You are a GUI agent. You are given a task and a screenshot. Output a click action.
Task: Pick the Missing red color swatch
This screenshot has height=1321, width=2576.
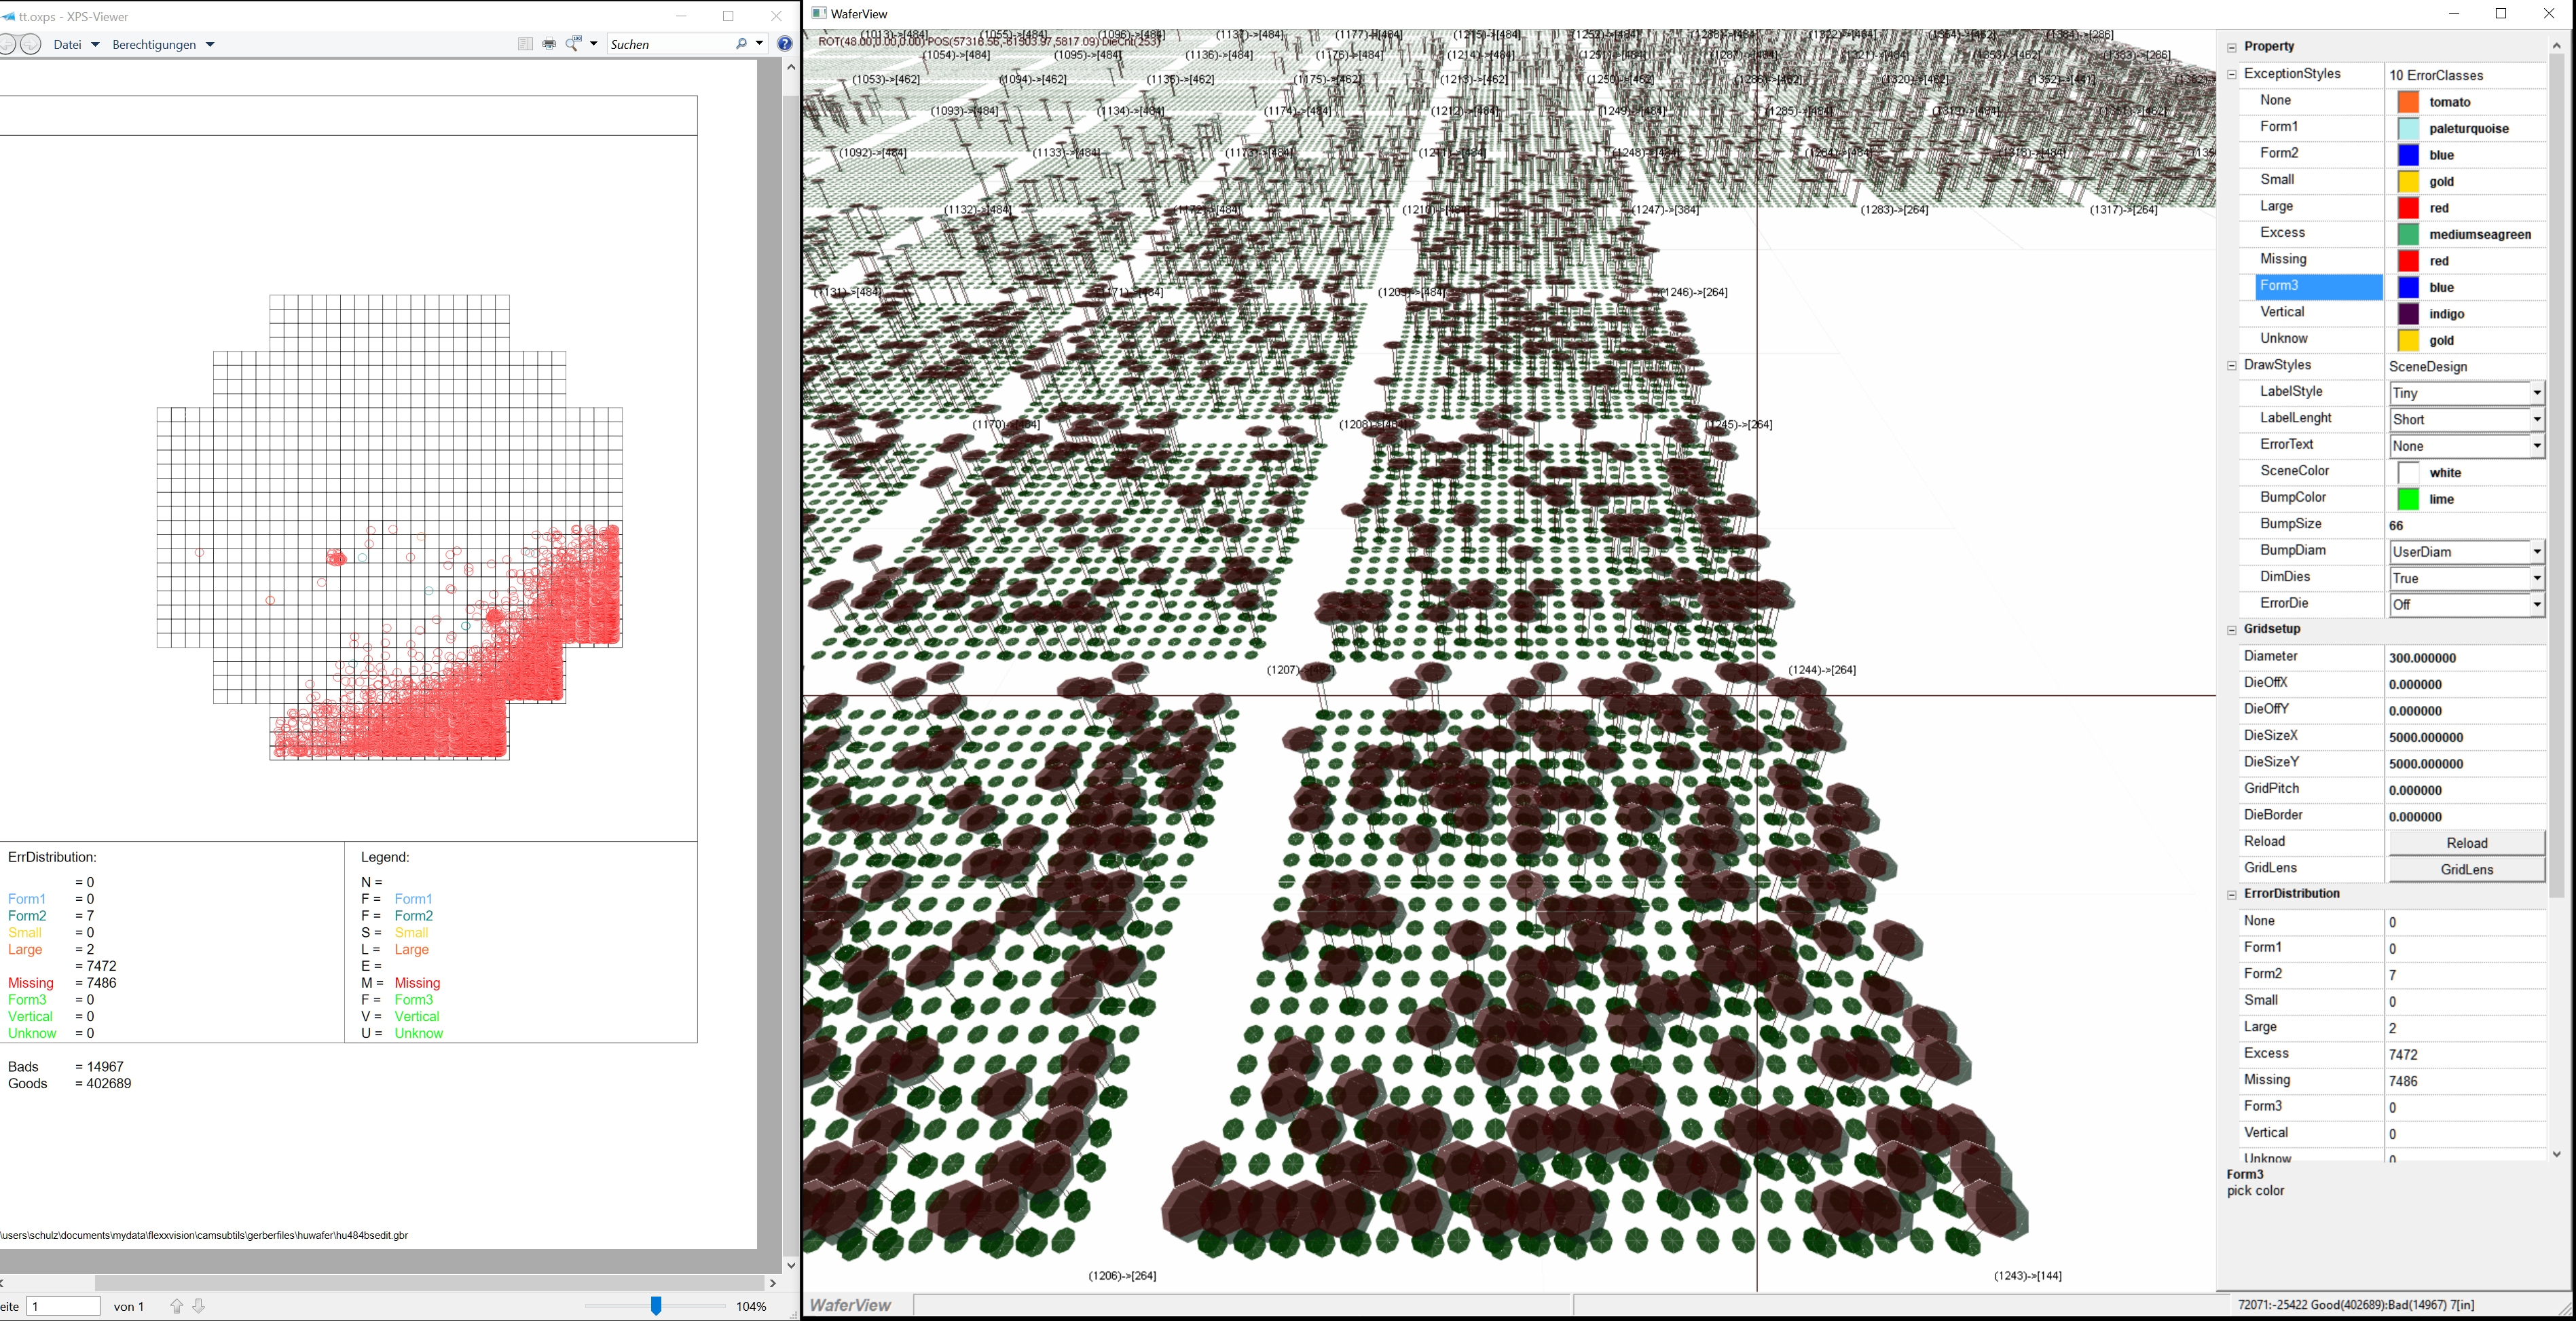tap(2409, 261)
